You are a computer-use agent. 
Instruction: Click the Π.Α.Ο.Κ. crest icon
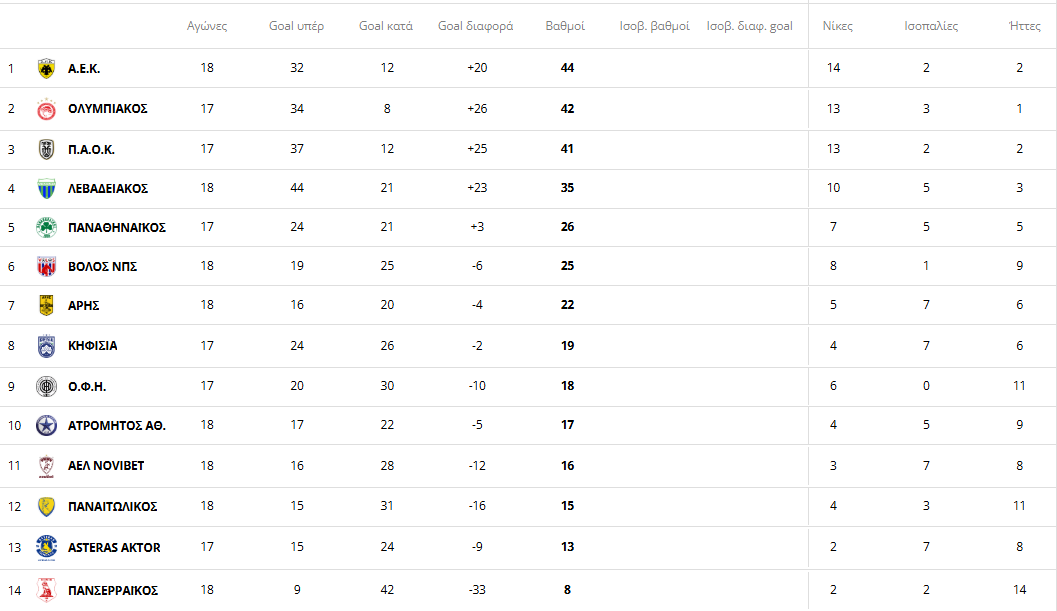pos(46,149)
